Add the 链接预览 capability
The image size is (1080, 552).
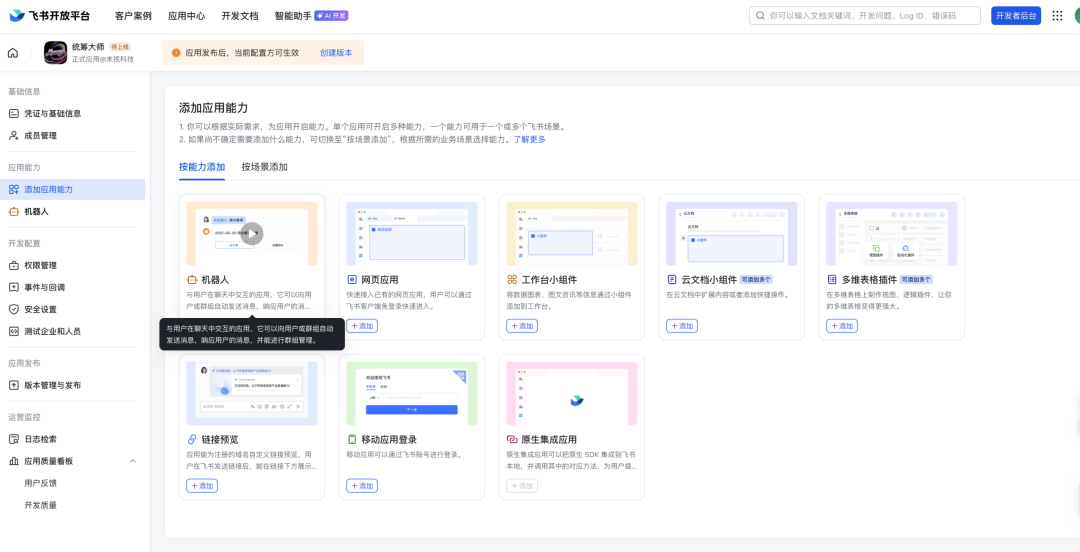[202, 486]
